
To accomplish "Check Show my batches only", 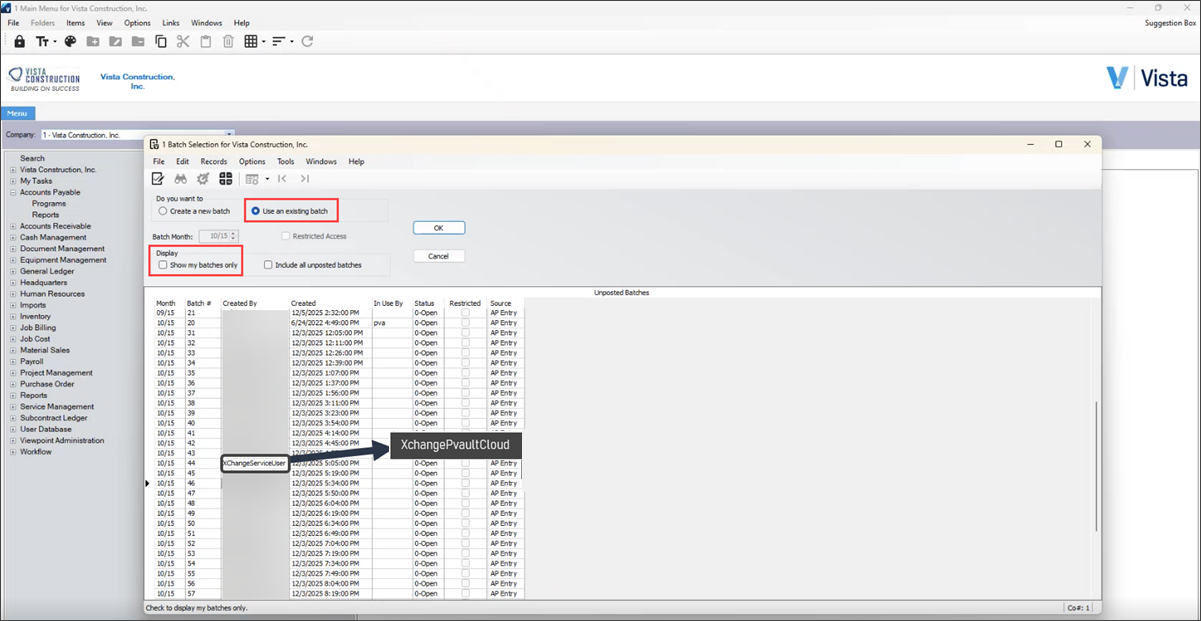I will (x=163, y=265).
